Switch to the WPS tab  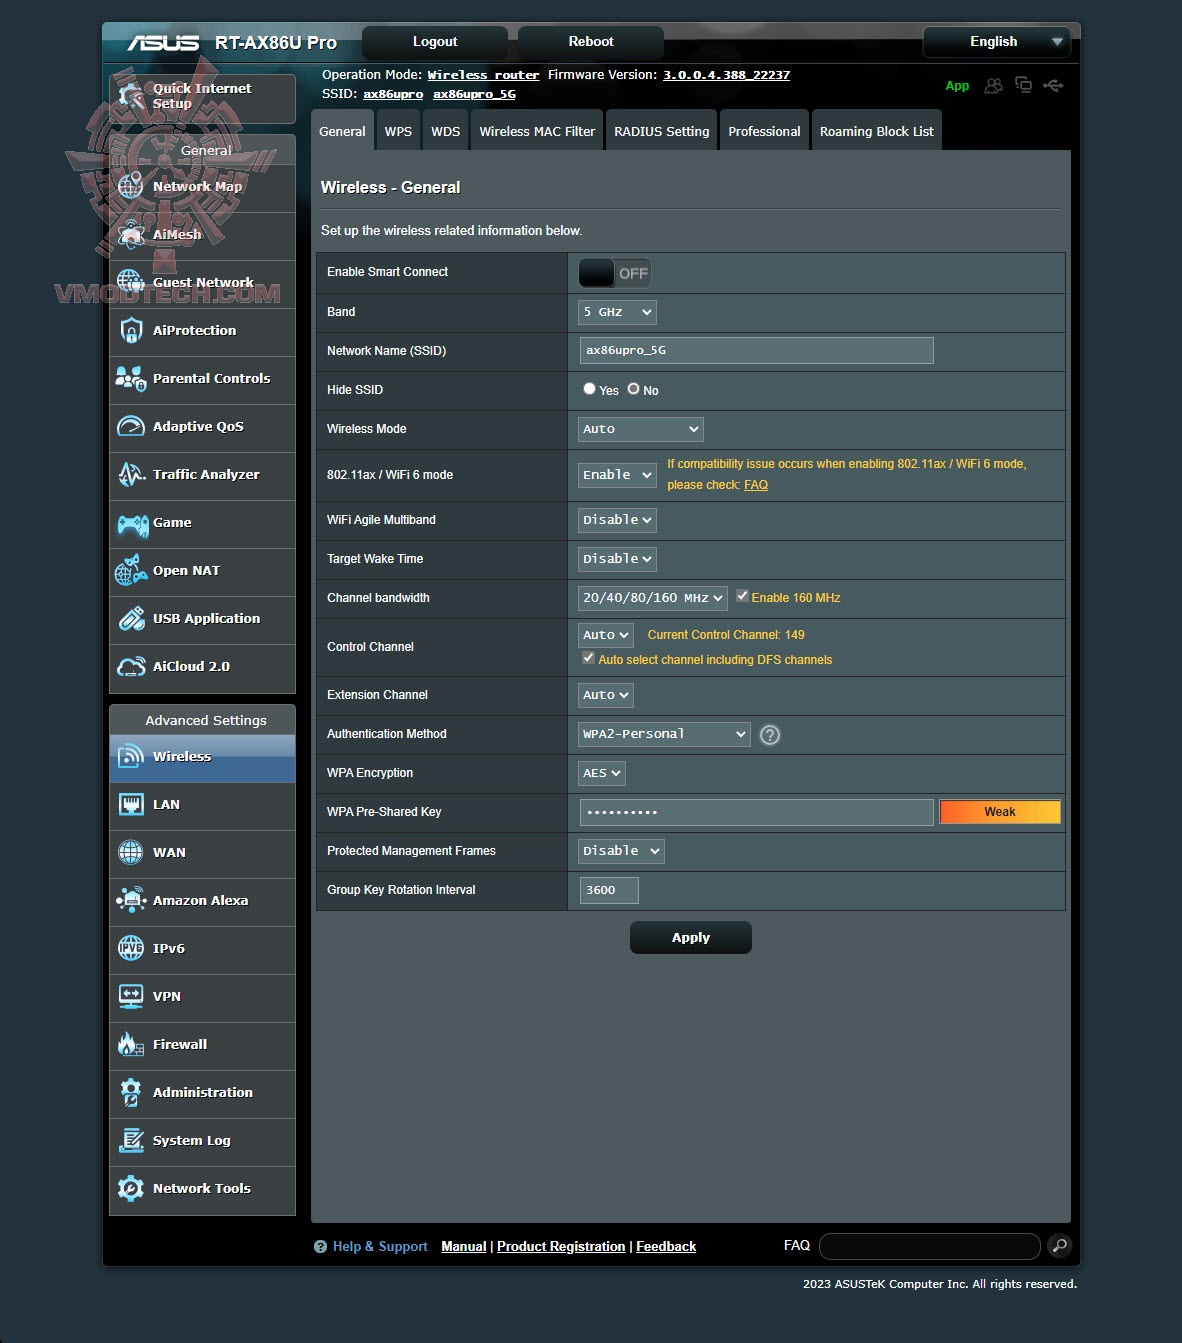pos(398,131)
